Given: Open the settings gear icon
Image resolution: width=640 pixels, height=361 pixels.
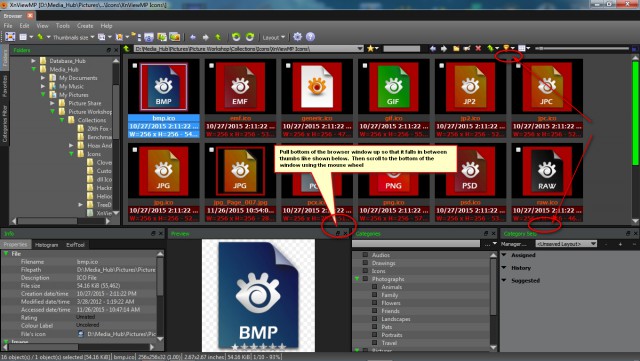Looking at the screenshot, I should (x=298, y=37).
